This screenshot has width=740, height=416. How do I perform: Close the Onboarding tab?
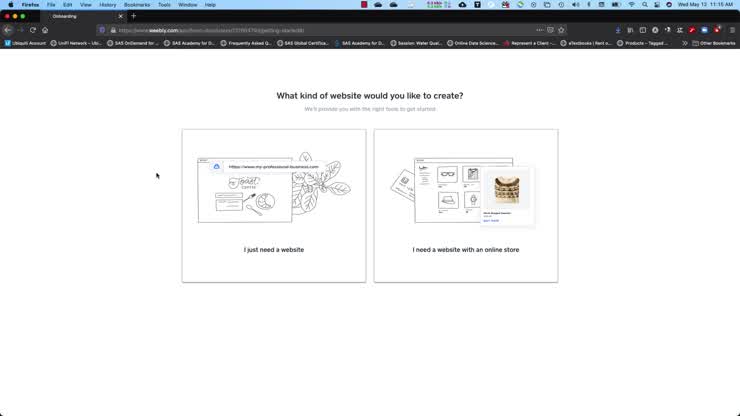tap(120, 16)
